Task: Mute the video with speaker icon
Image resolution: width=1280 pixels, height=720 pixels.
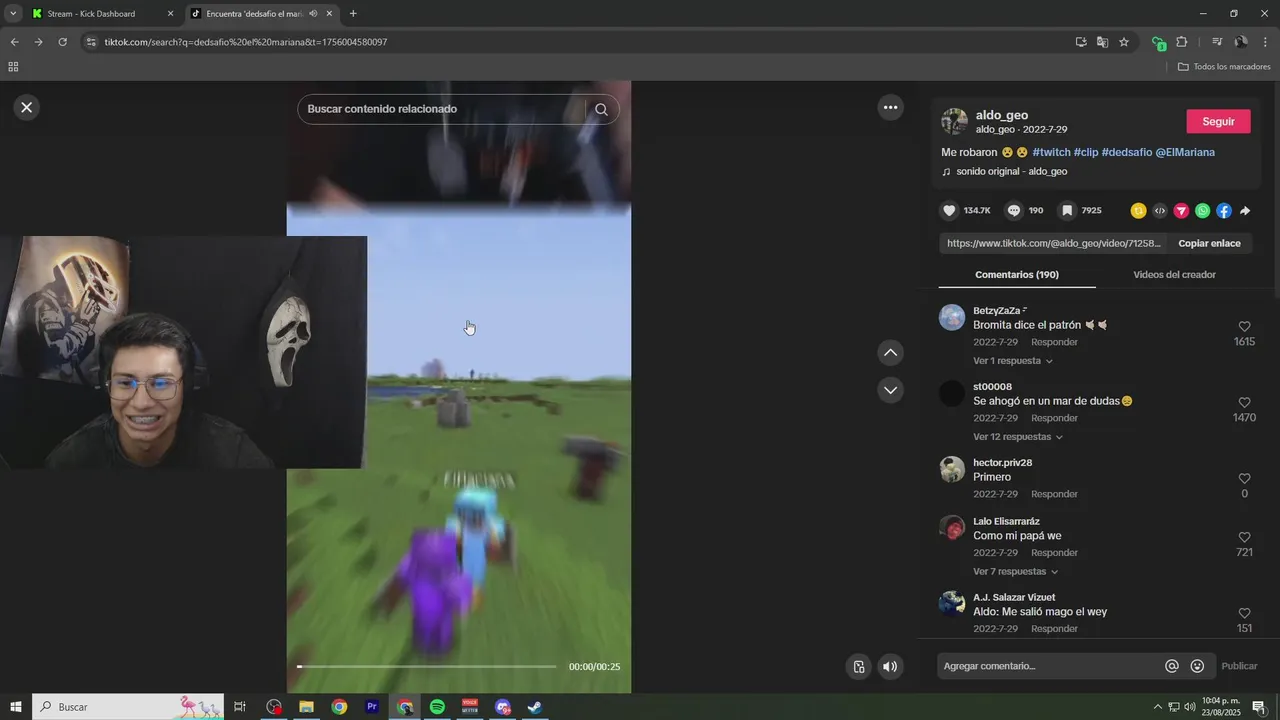Action: pyautogui.click(x=890, y=667)
